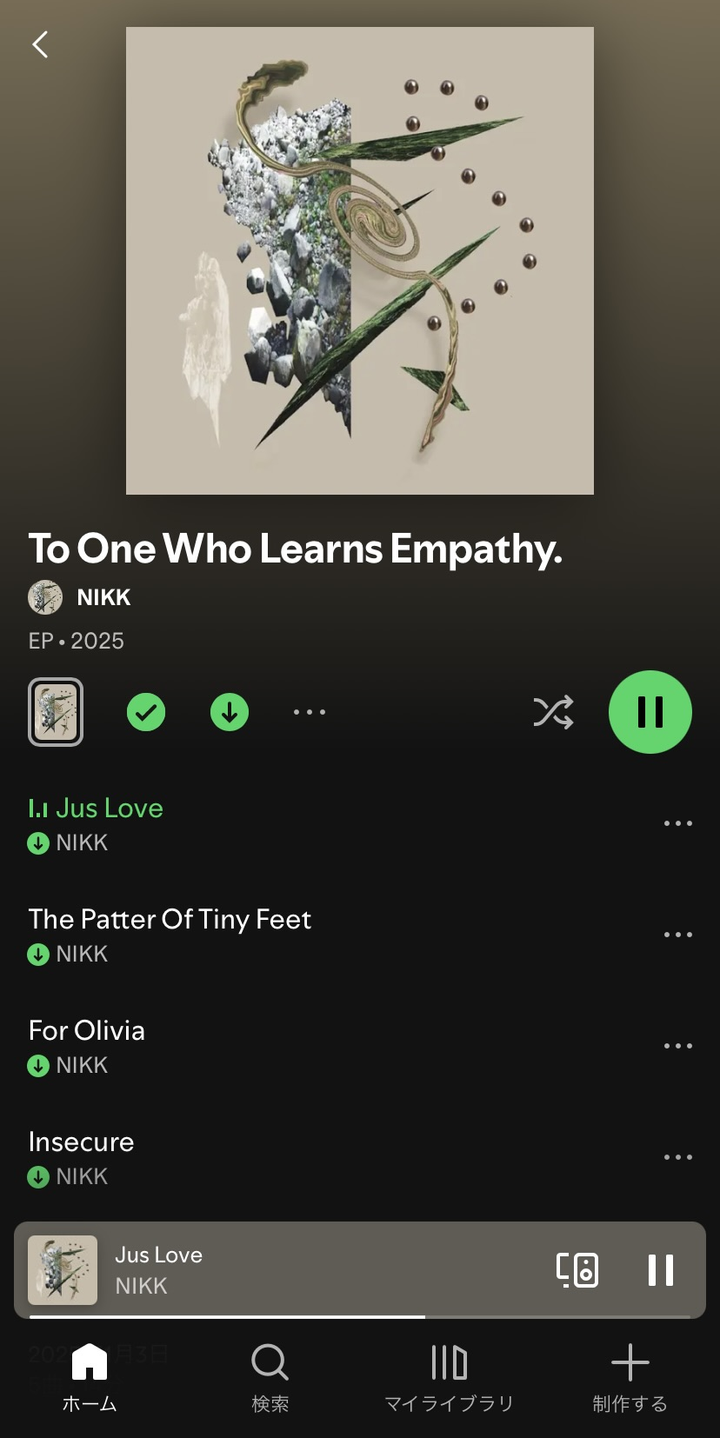Open the small album cover preview button
This screenshot has width=720, height=1438.
point(56,712)
